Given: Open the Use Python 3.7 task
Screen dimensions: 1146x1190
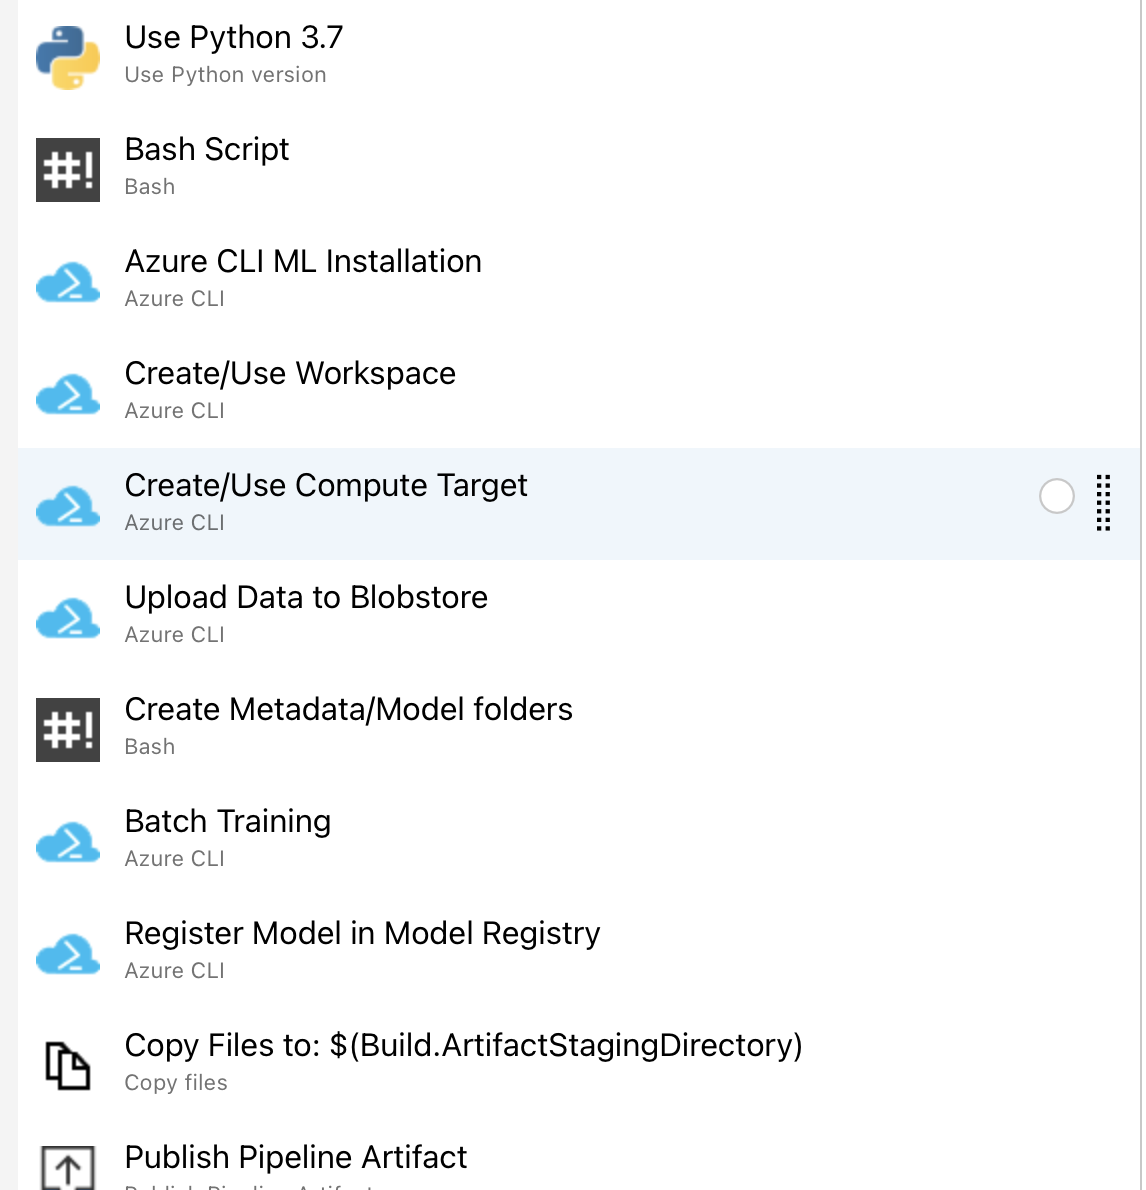Looking at the screenshot, I should click(234, 37).
